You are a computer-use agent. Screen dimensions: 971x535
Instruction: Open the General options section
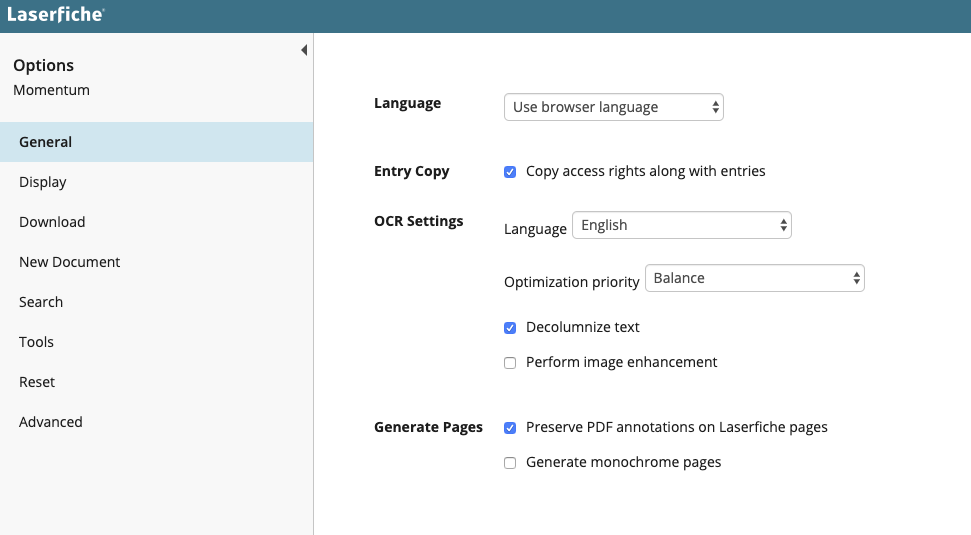click(46, 142)
